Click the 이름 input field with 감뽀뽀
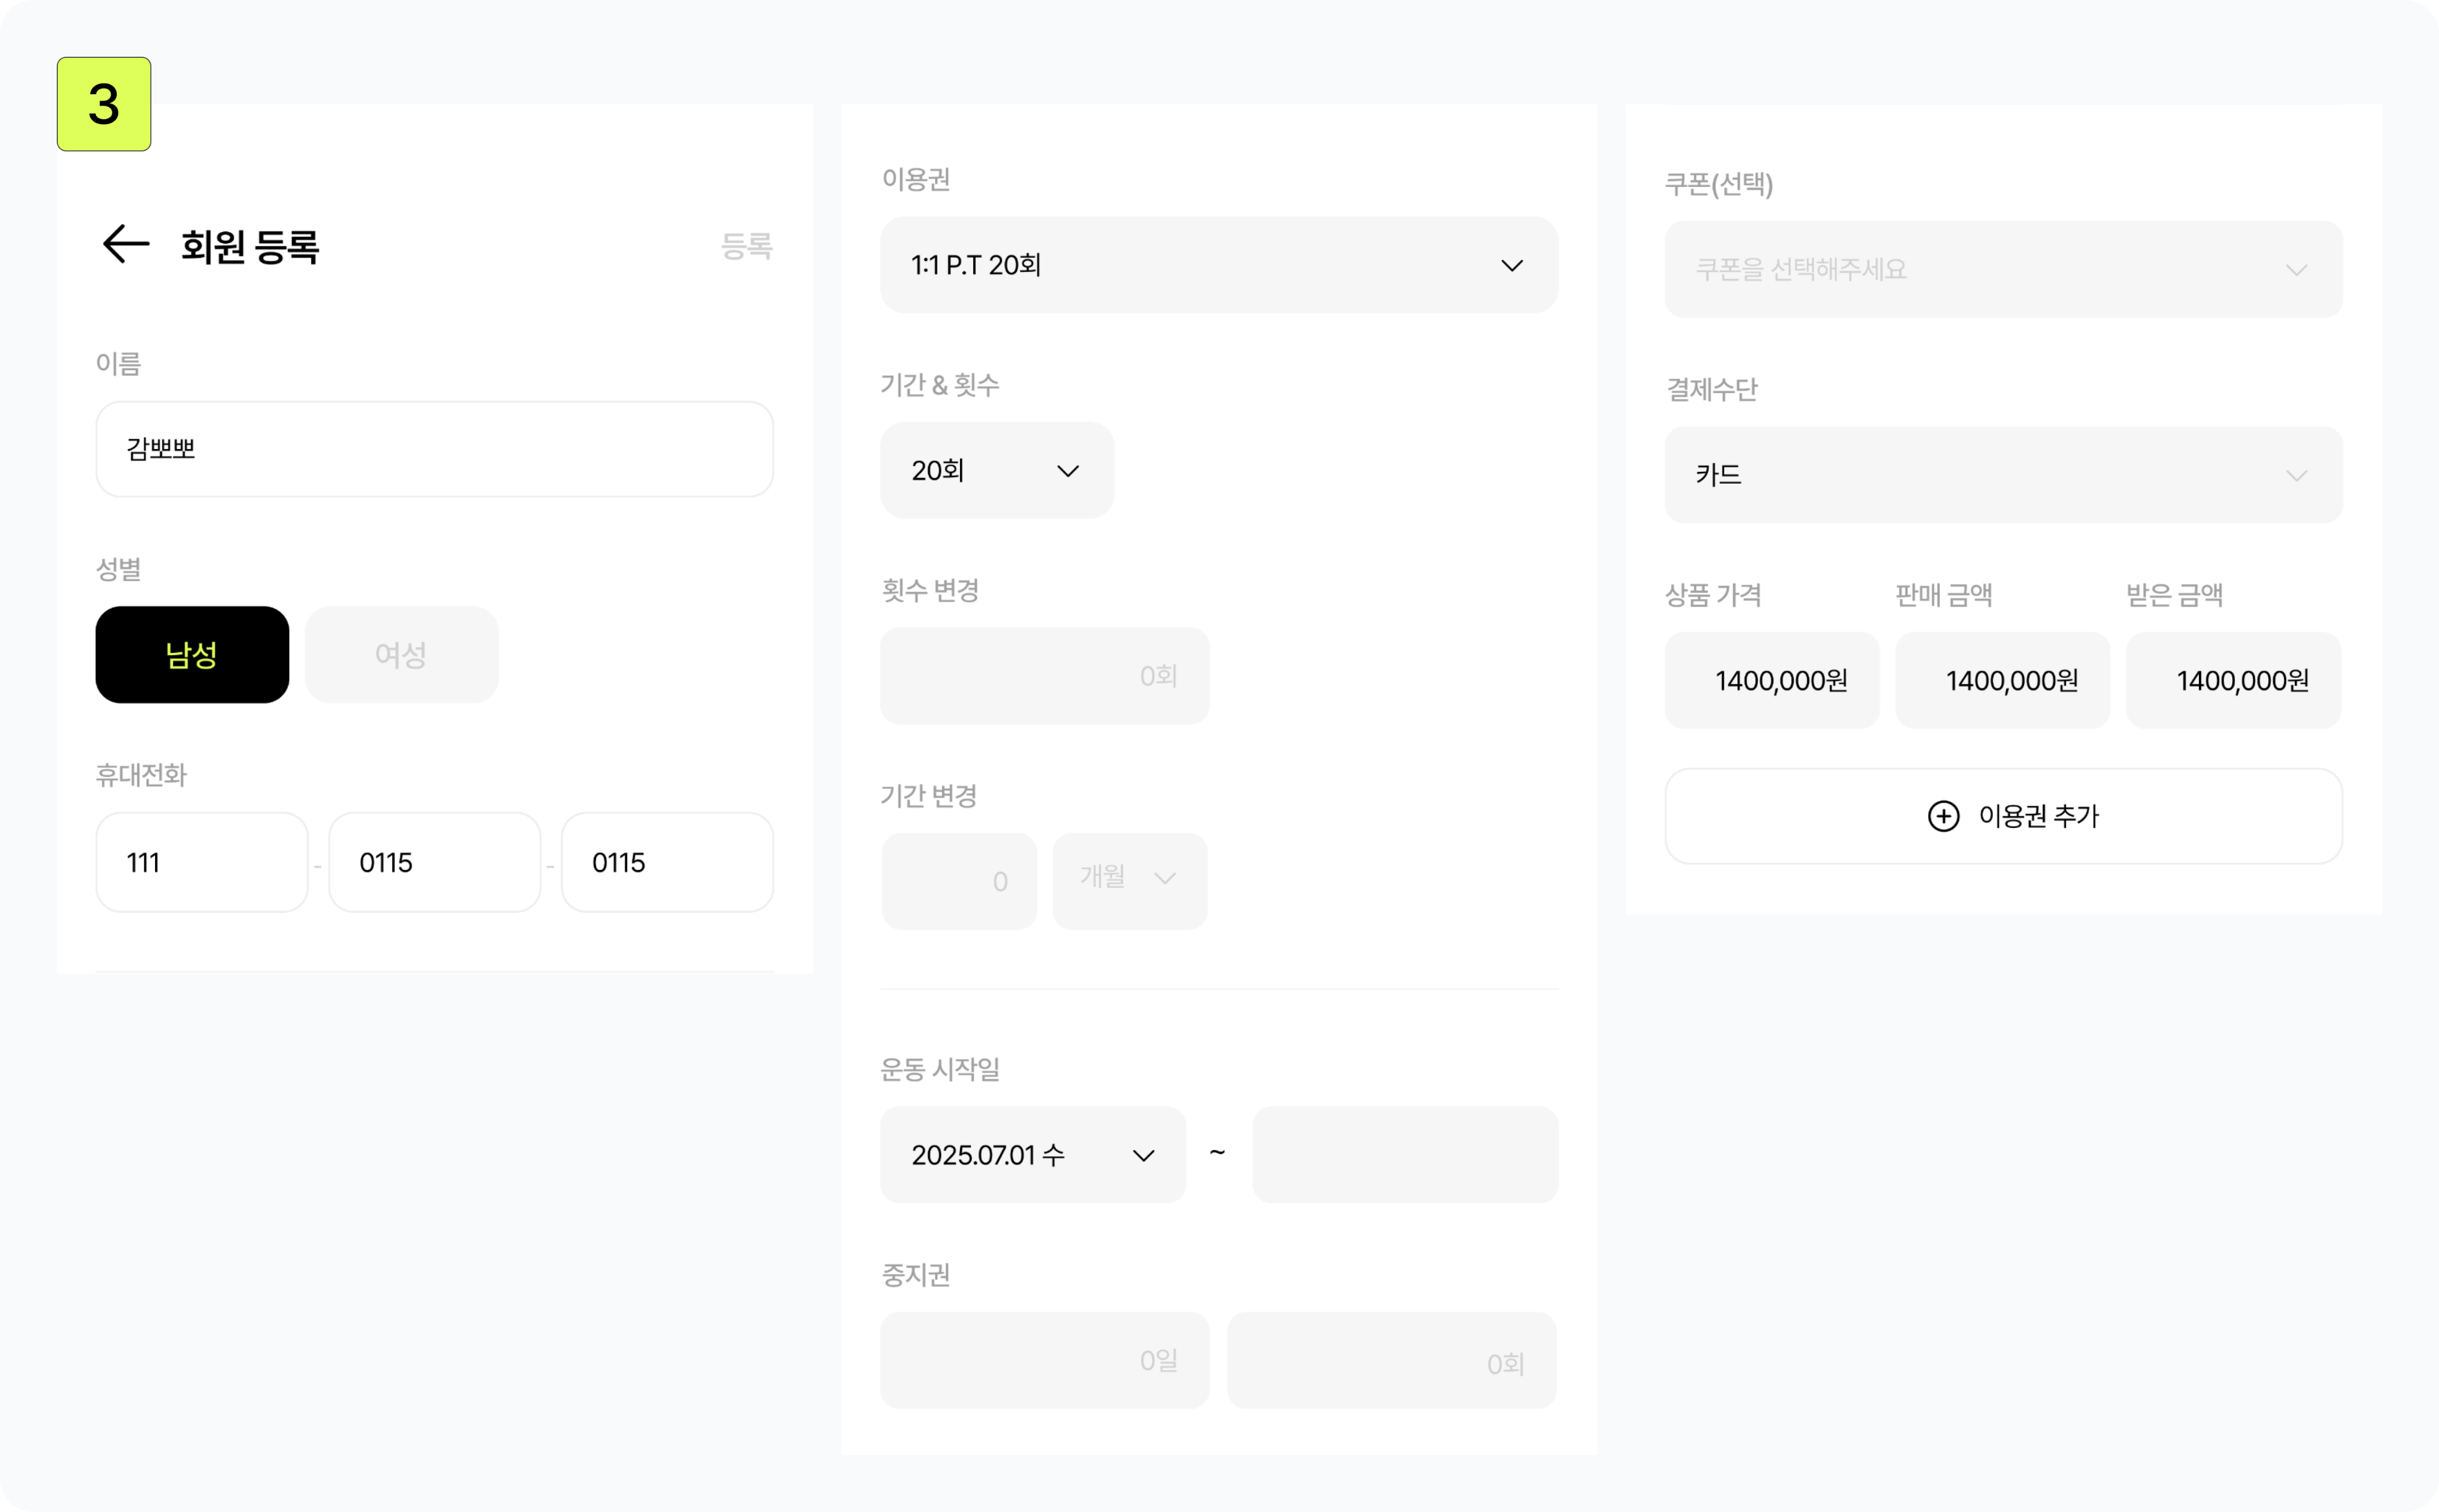2439x1512 pixels. coord(434,449)
